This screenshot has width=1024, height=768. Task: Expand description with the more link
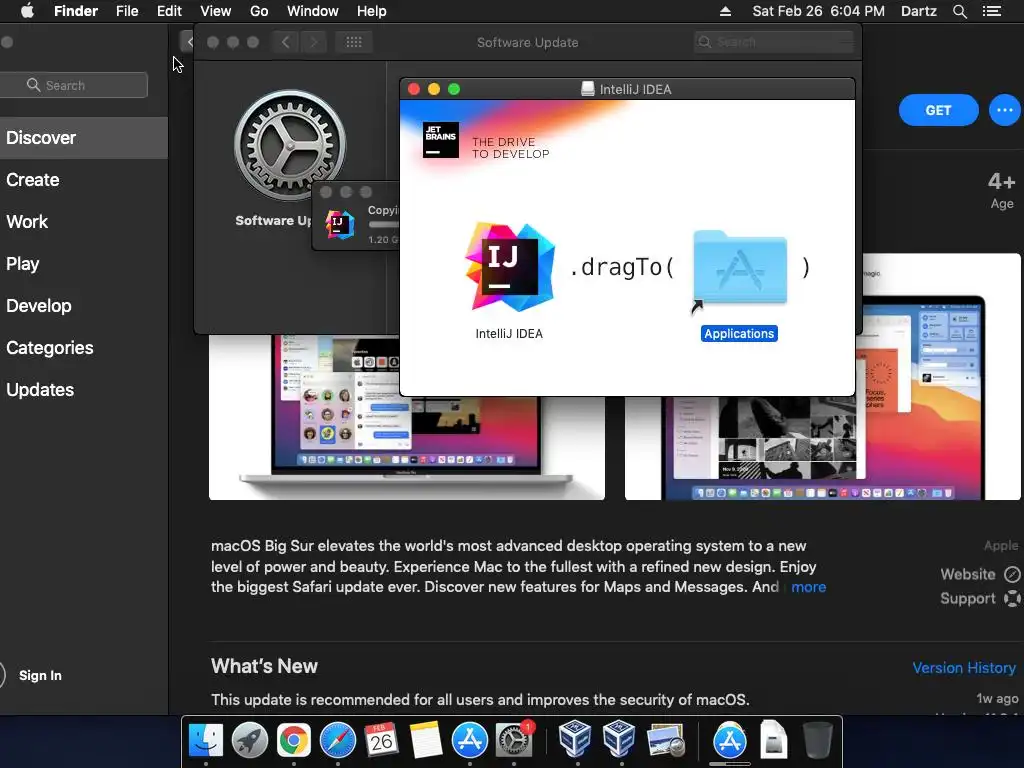808,587
